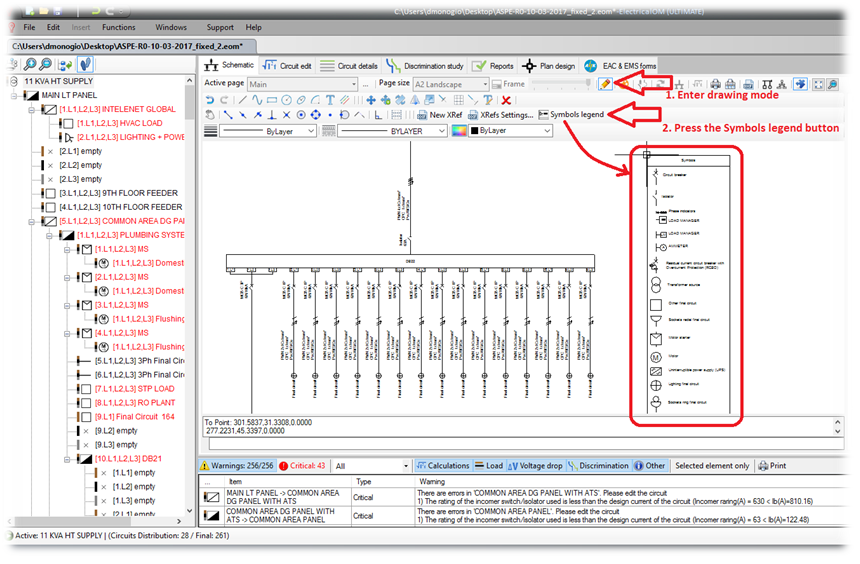Image resolution: width=860 pixels, height=564 pixels.
Task: Open the color palette swatch icon
Action: point(459,131)
